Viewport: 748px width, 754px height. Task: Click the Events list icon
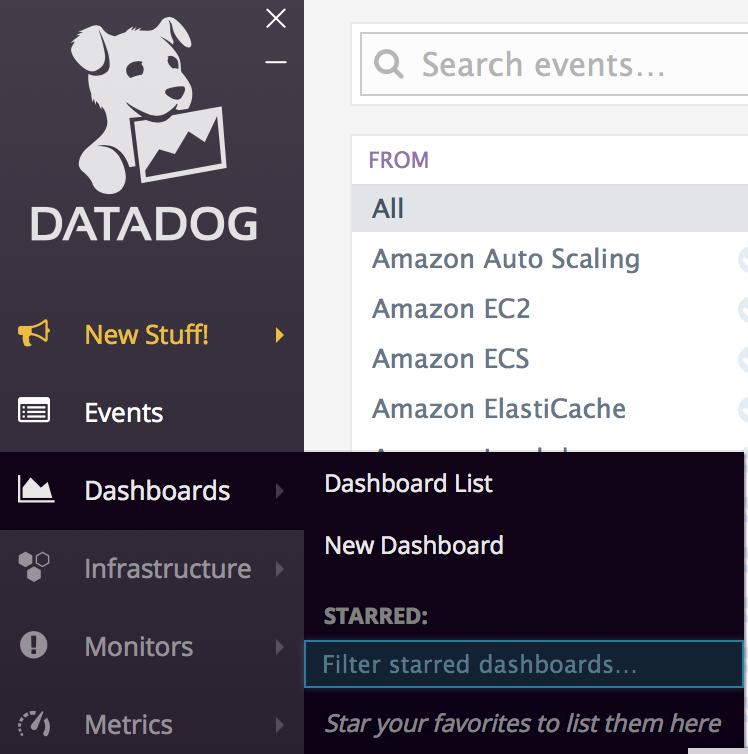click(x=34, y=410)
